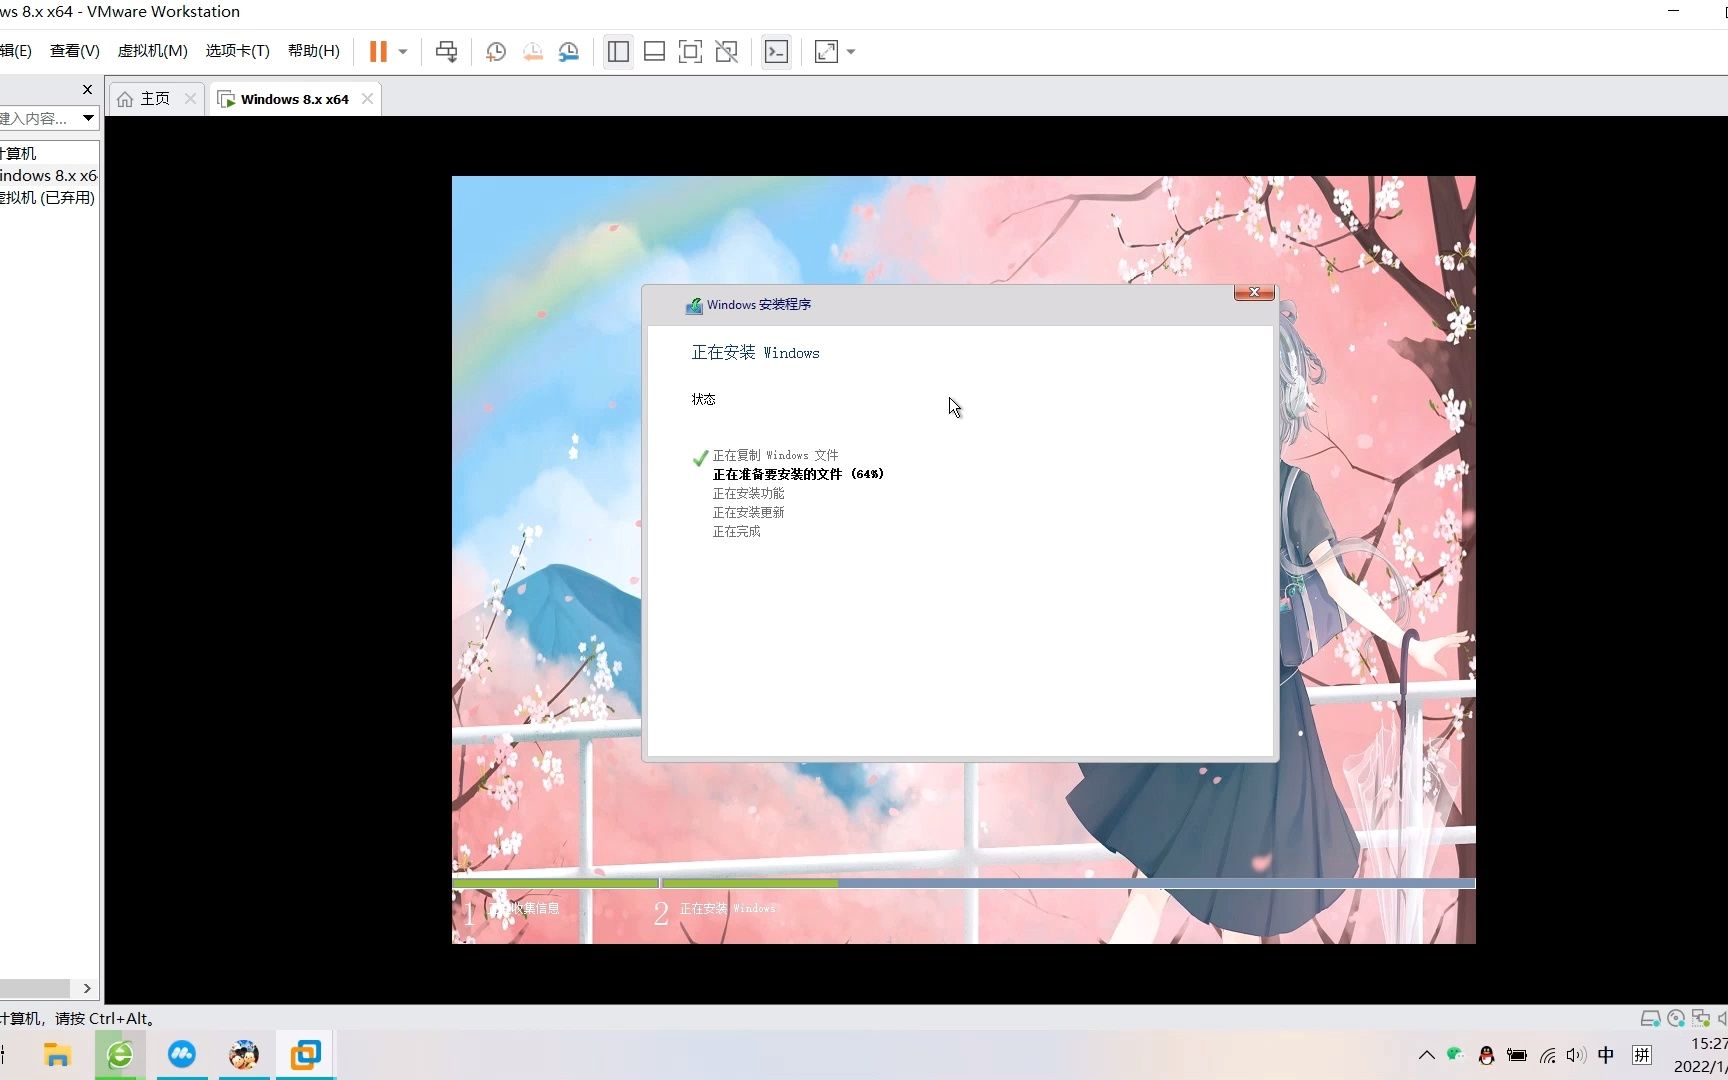Revert to the previous snapshot icon
This screenshot has height=1080, width=1728.
pyautogui.click(x=532, y=52)
